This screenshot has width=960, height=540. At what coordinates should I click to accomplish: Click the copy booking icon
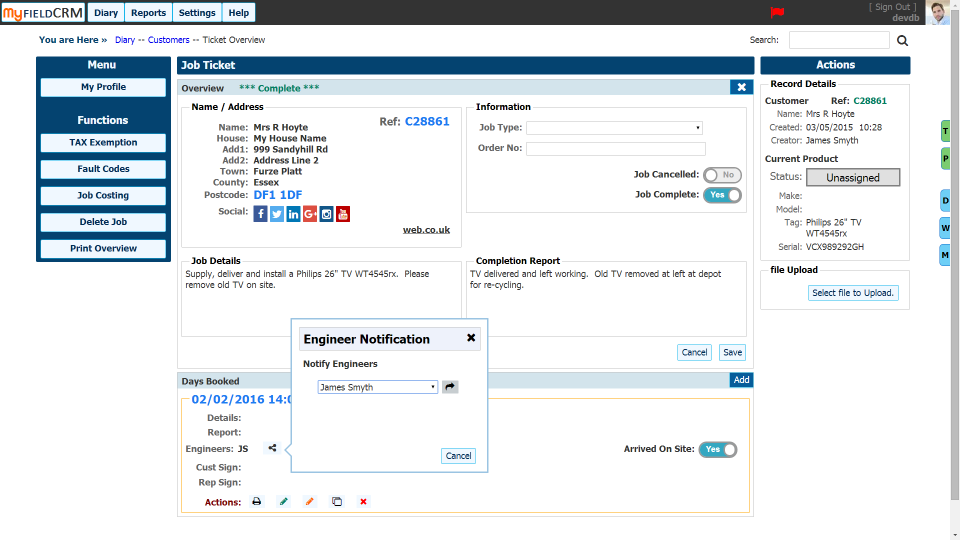pyautogui.click(x=337, y=501)
